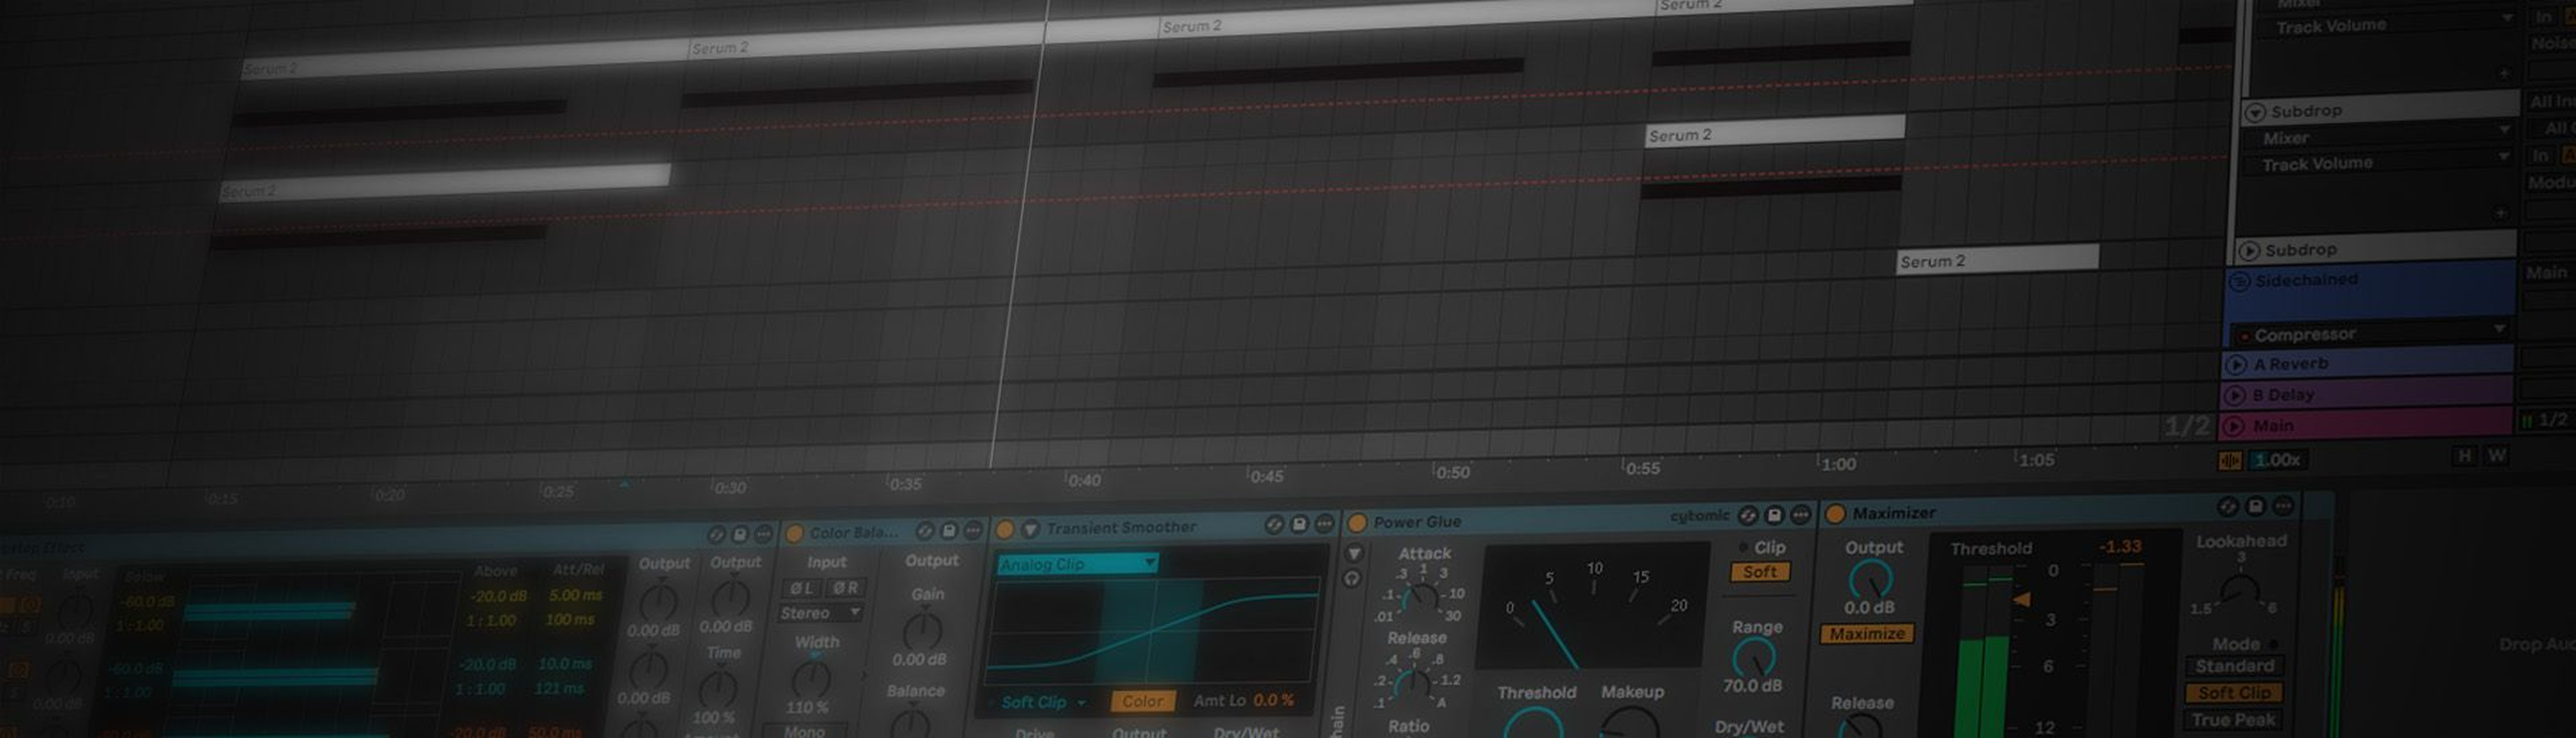Collapse the Transient Smoother device with its triangle
The height and width of the screenshot is (738, 2576).
(x=1030, y=529)
